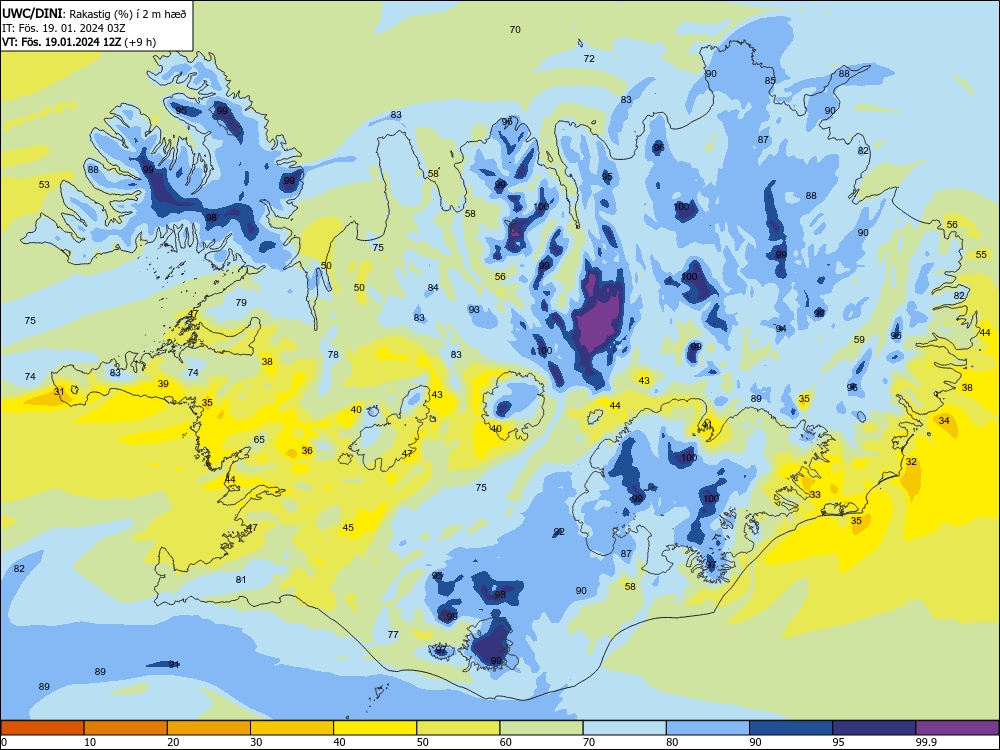Select the medium blue 80–90 legend swatch
The height and width of the screenshot is (750, 1000).
pos(708,728)
